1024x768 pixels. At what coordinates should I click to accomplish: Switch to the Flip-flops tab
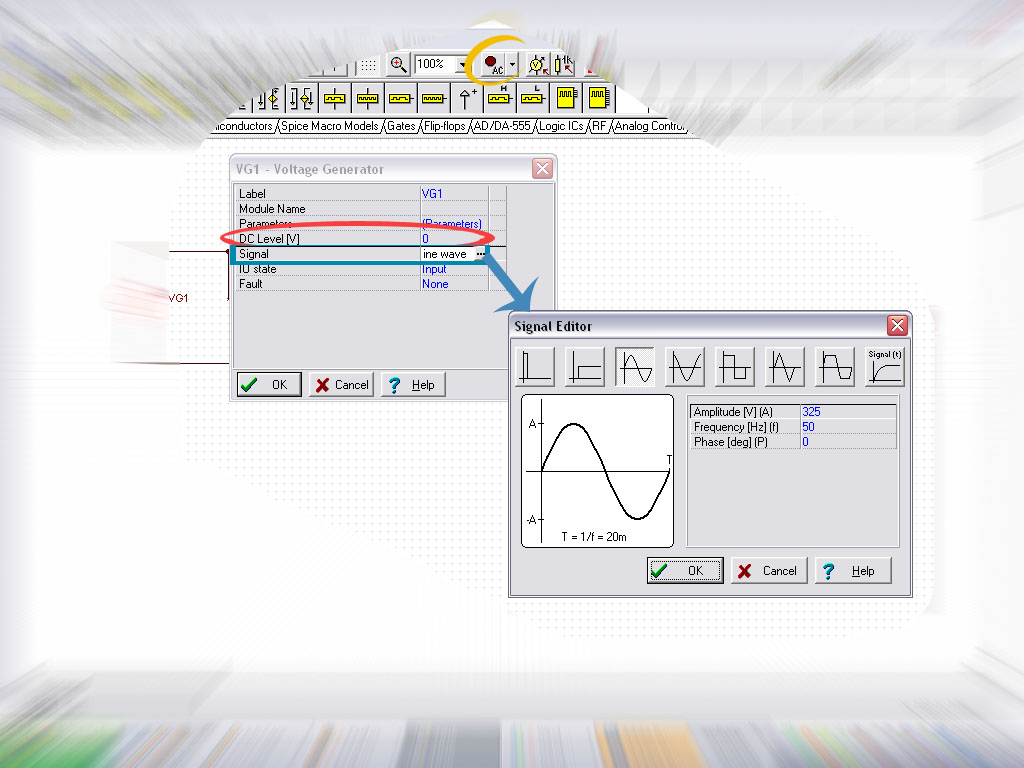(444, 126)
